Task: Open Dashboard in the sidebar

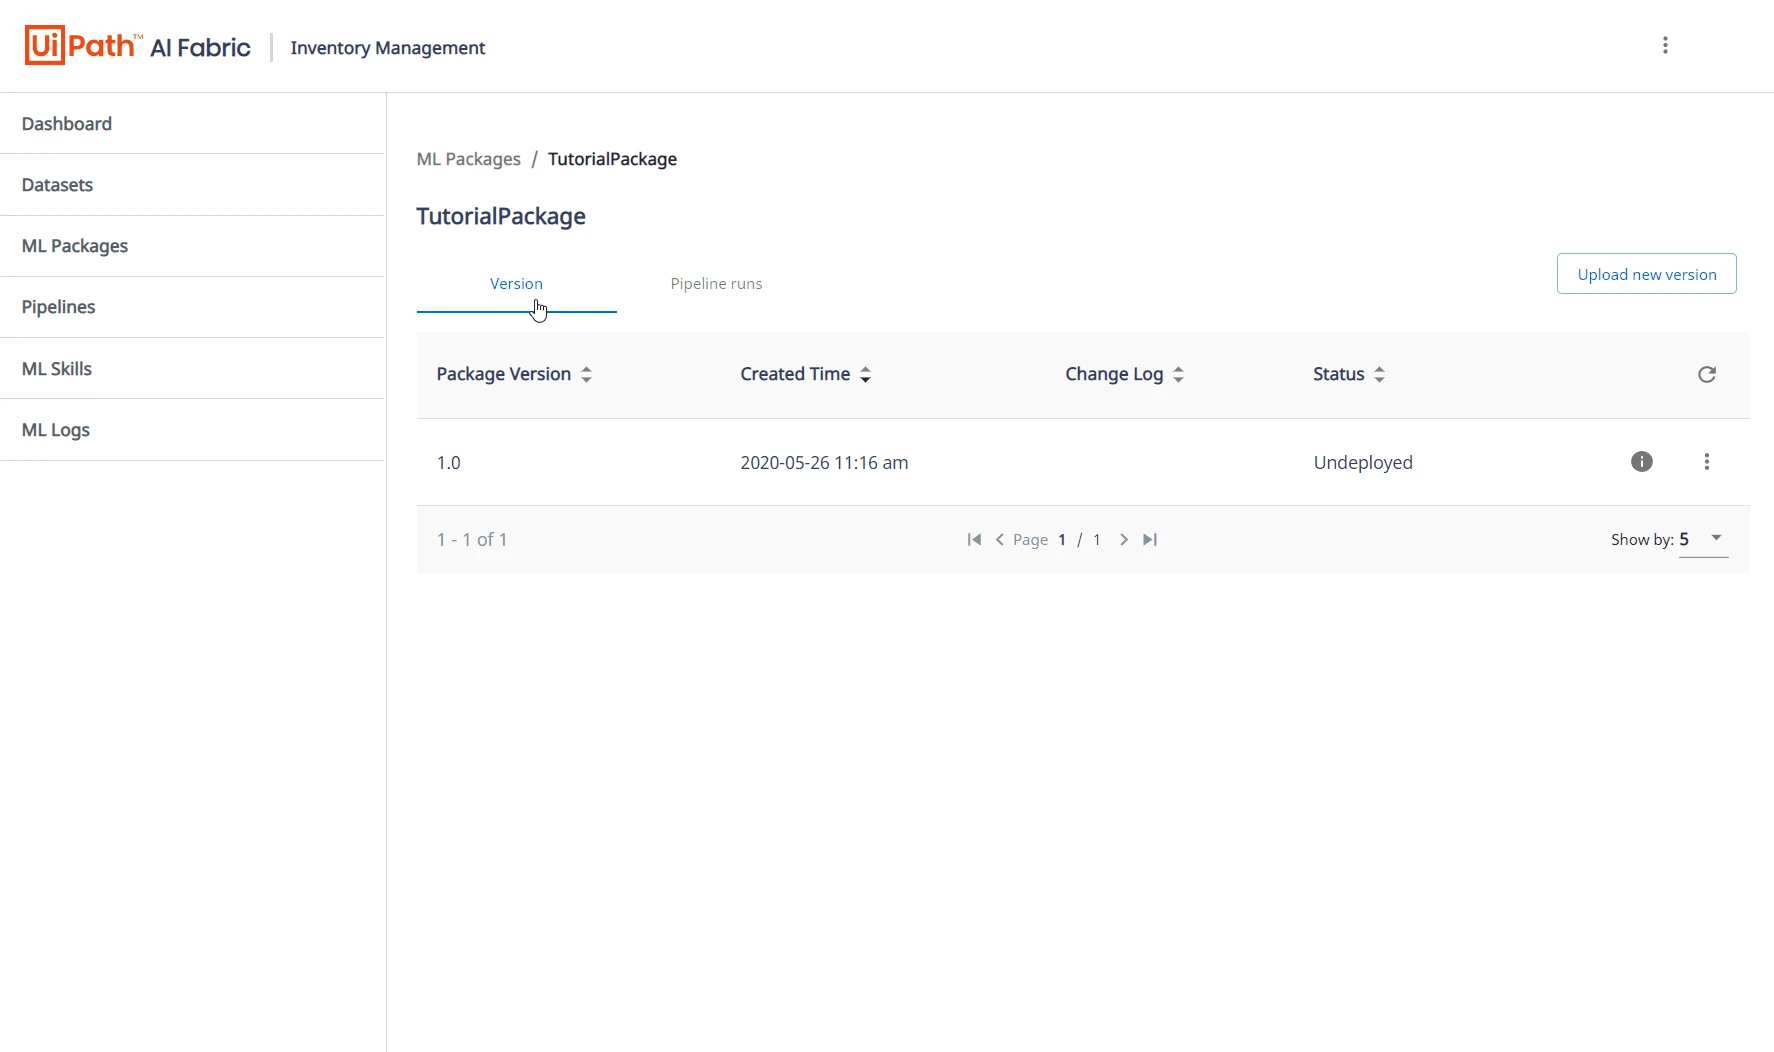Action: click(x=192, y=124)
